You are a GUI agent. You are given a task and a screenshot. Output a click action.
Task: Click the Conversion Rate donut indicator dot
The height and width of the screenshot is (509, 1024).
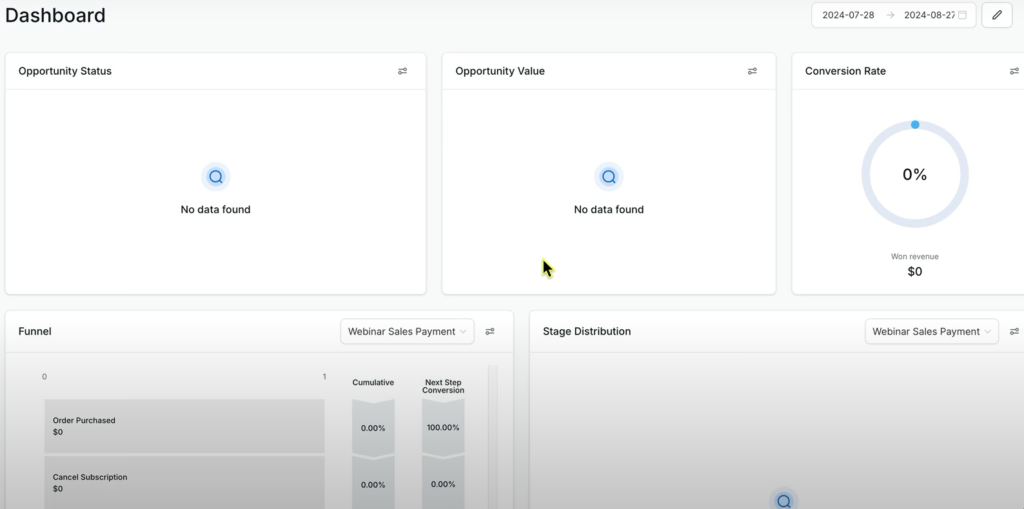coord(915,124)
